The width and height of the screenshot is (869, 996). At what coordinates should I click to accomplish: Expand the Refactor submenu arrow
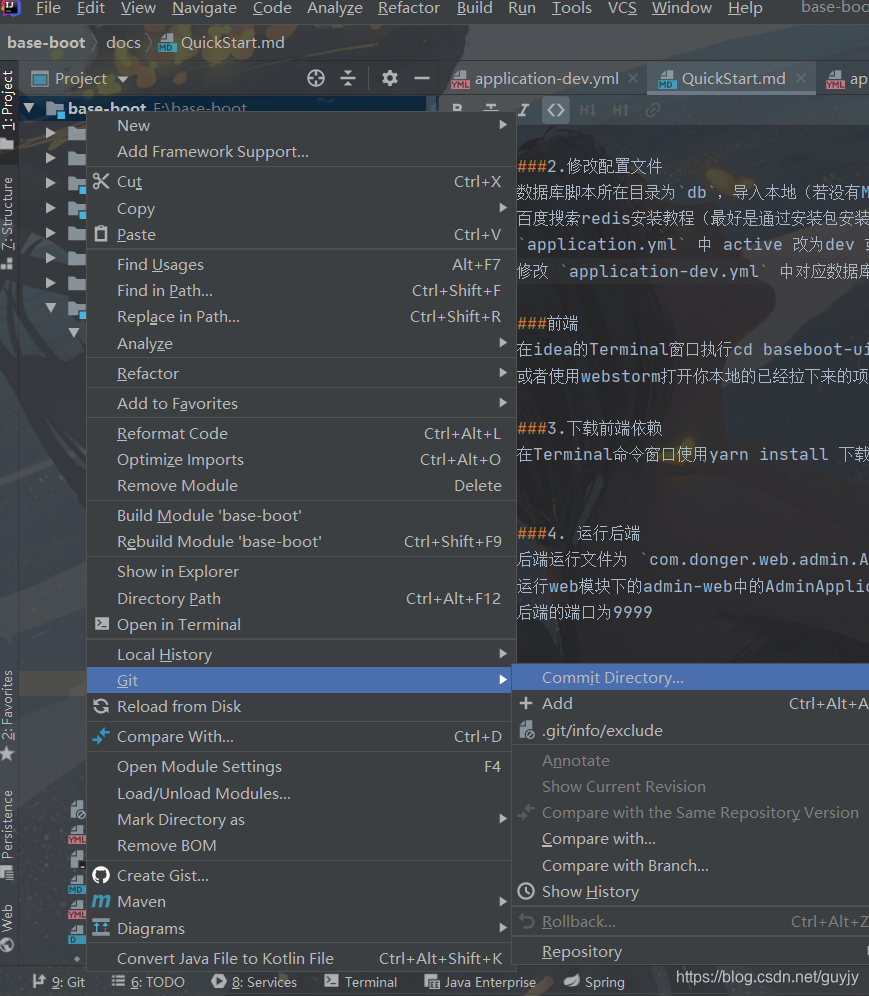point(503,373)
